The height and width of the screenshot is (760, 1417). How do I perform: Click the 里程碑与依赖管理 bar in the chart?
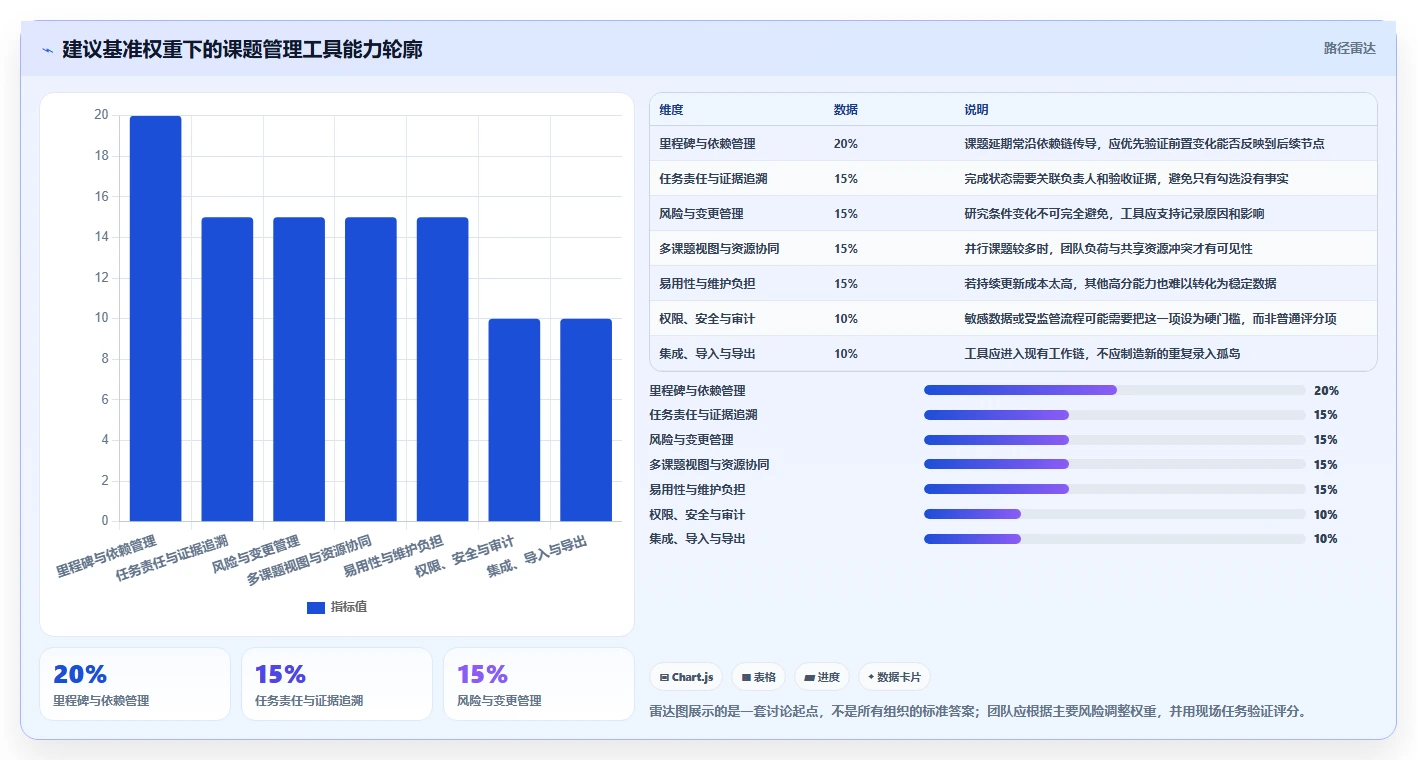(x=156, y=318)
